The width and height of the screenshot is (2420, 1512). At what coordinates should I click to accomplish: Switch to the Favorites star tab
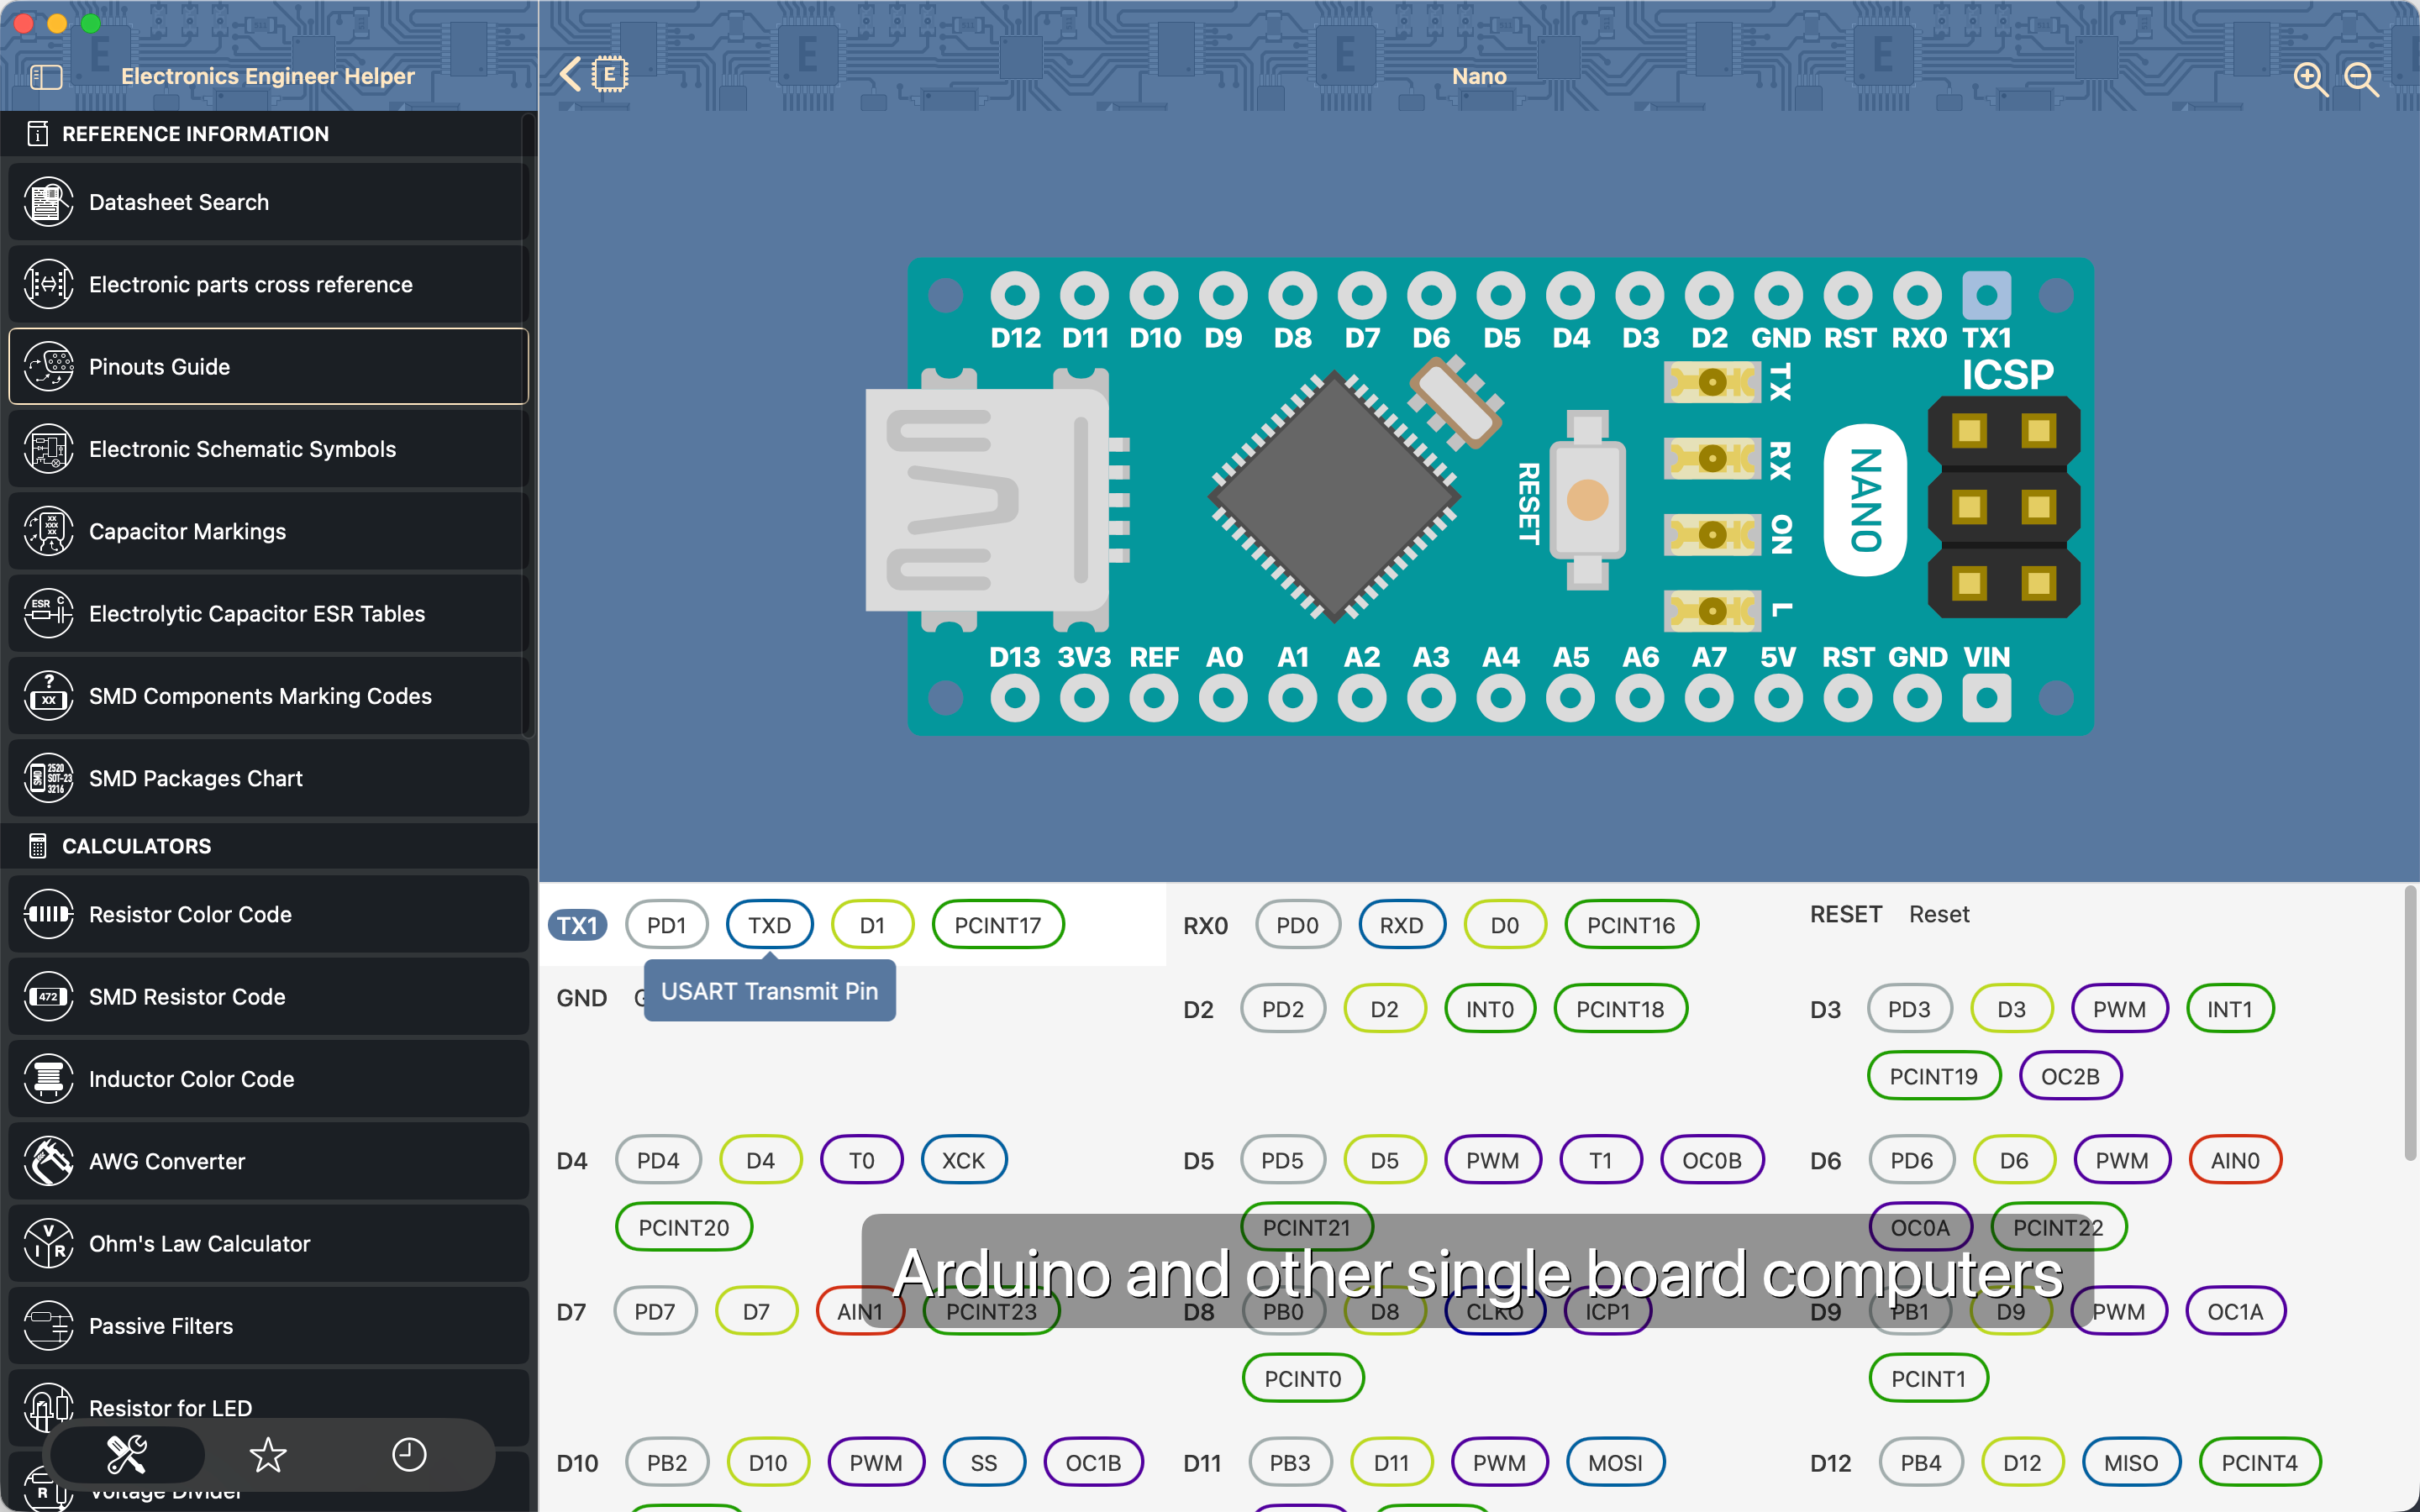(x=268, y=1455)
